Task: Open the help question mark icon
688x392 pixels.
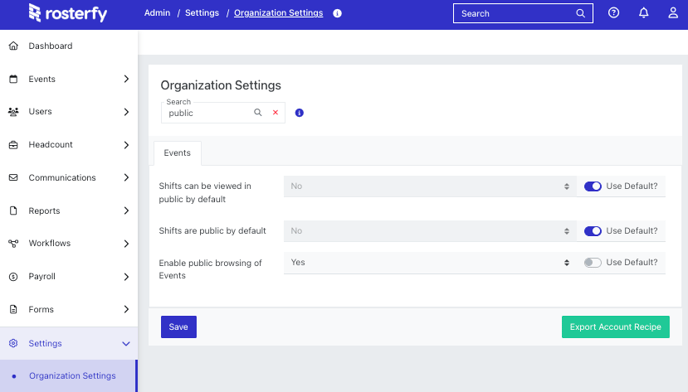Action: pos(613,13)
